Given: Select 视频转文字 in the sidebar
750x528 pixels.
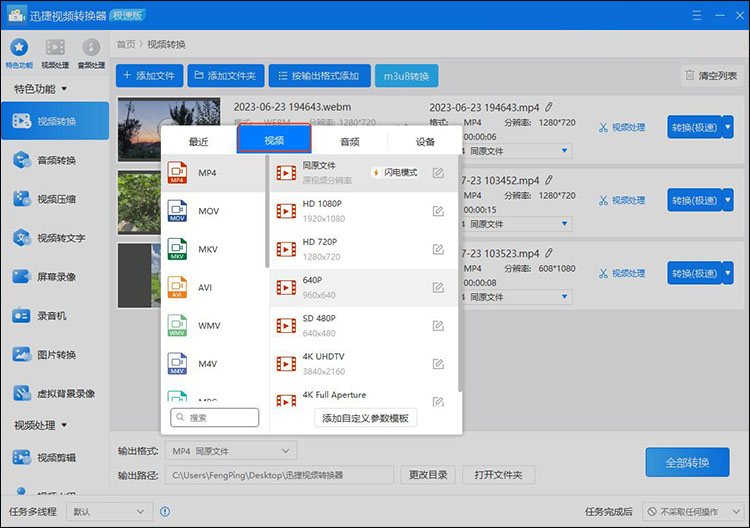Looking at the screenshot, I should coord(55,238).
